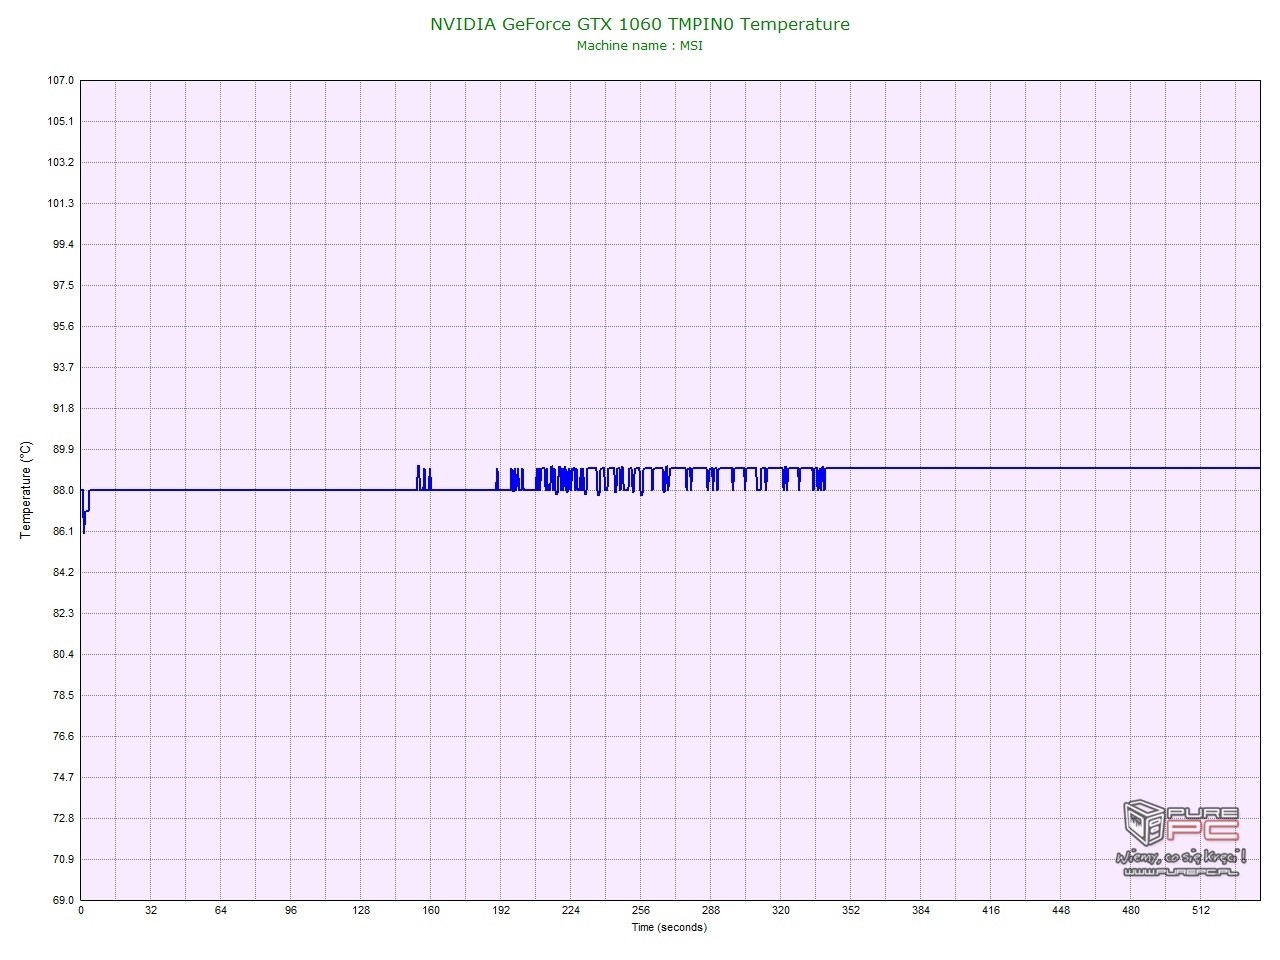The height and width of the screenshot is (960, 1280).
Task: Click the 416 time axis value
Action: [x=991, y=910]
